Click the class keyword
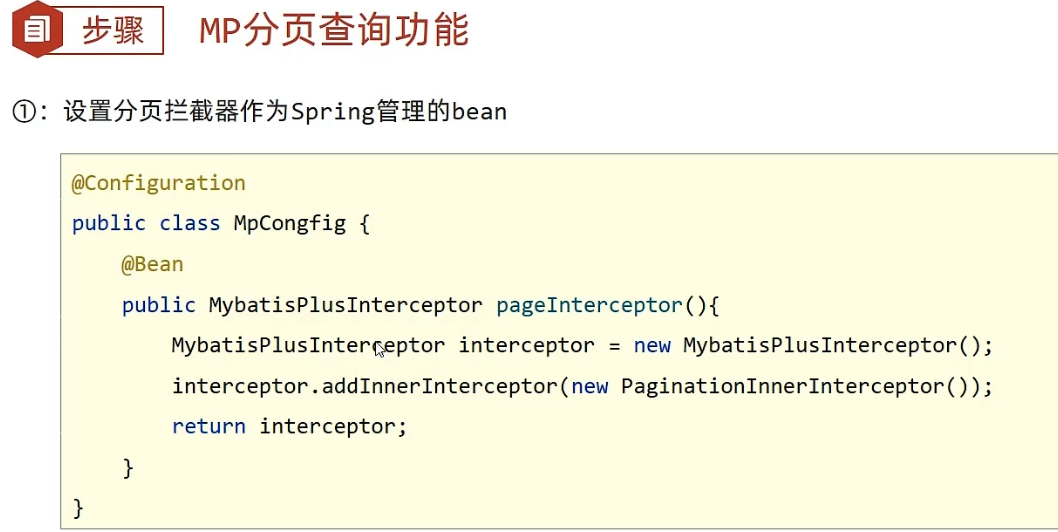The image size is (1058, 532). pos(190,223)
